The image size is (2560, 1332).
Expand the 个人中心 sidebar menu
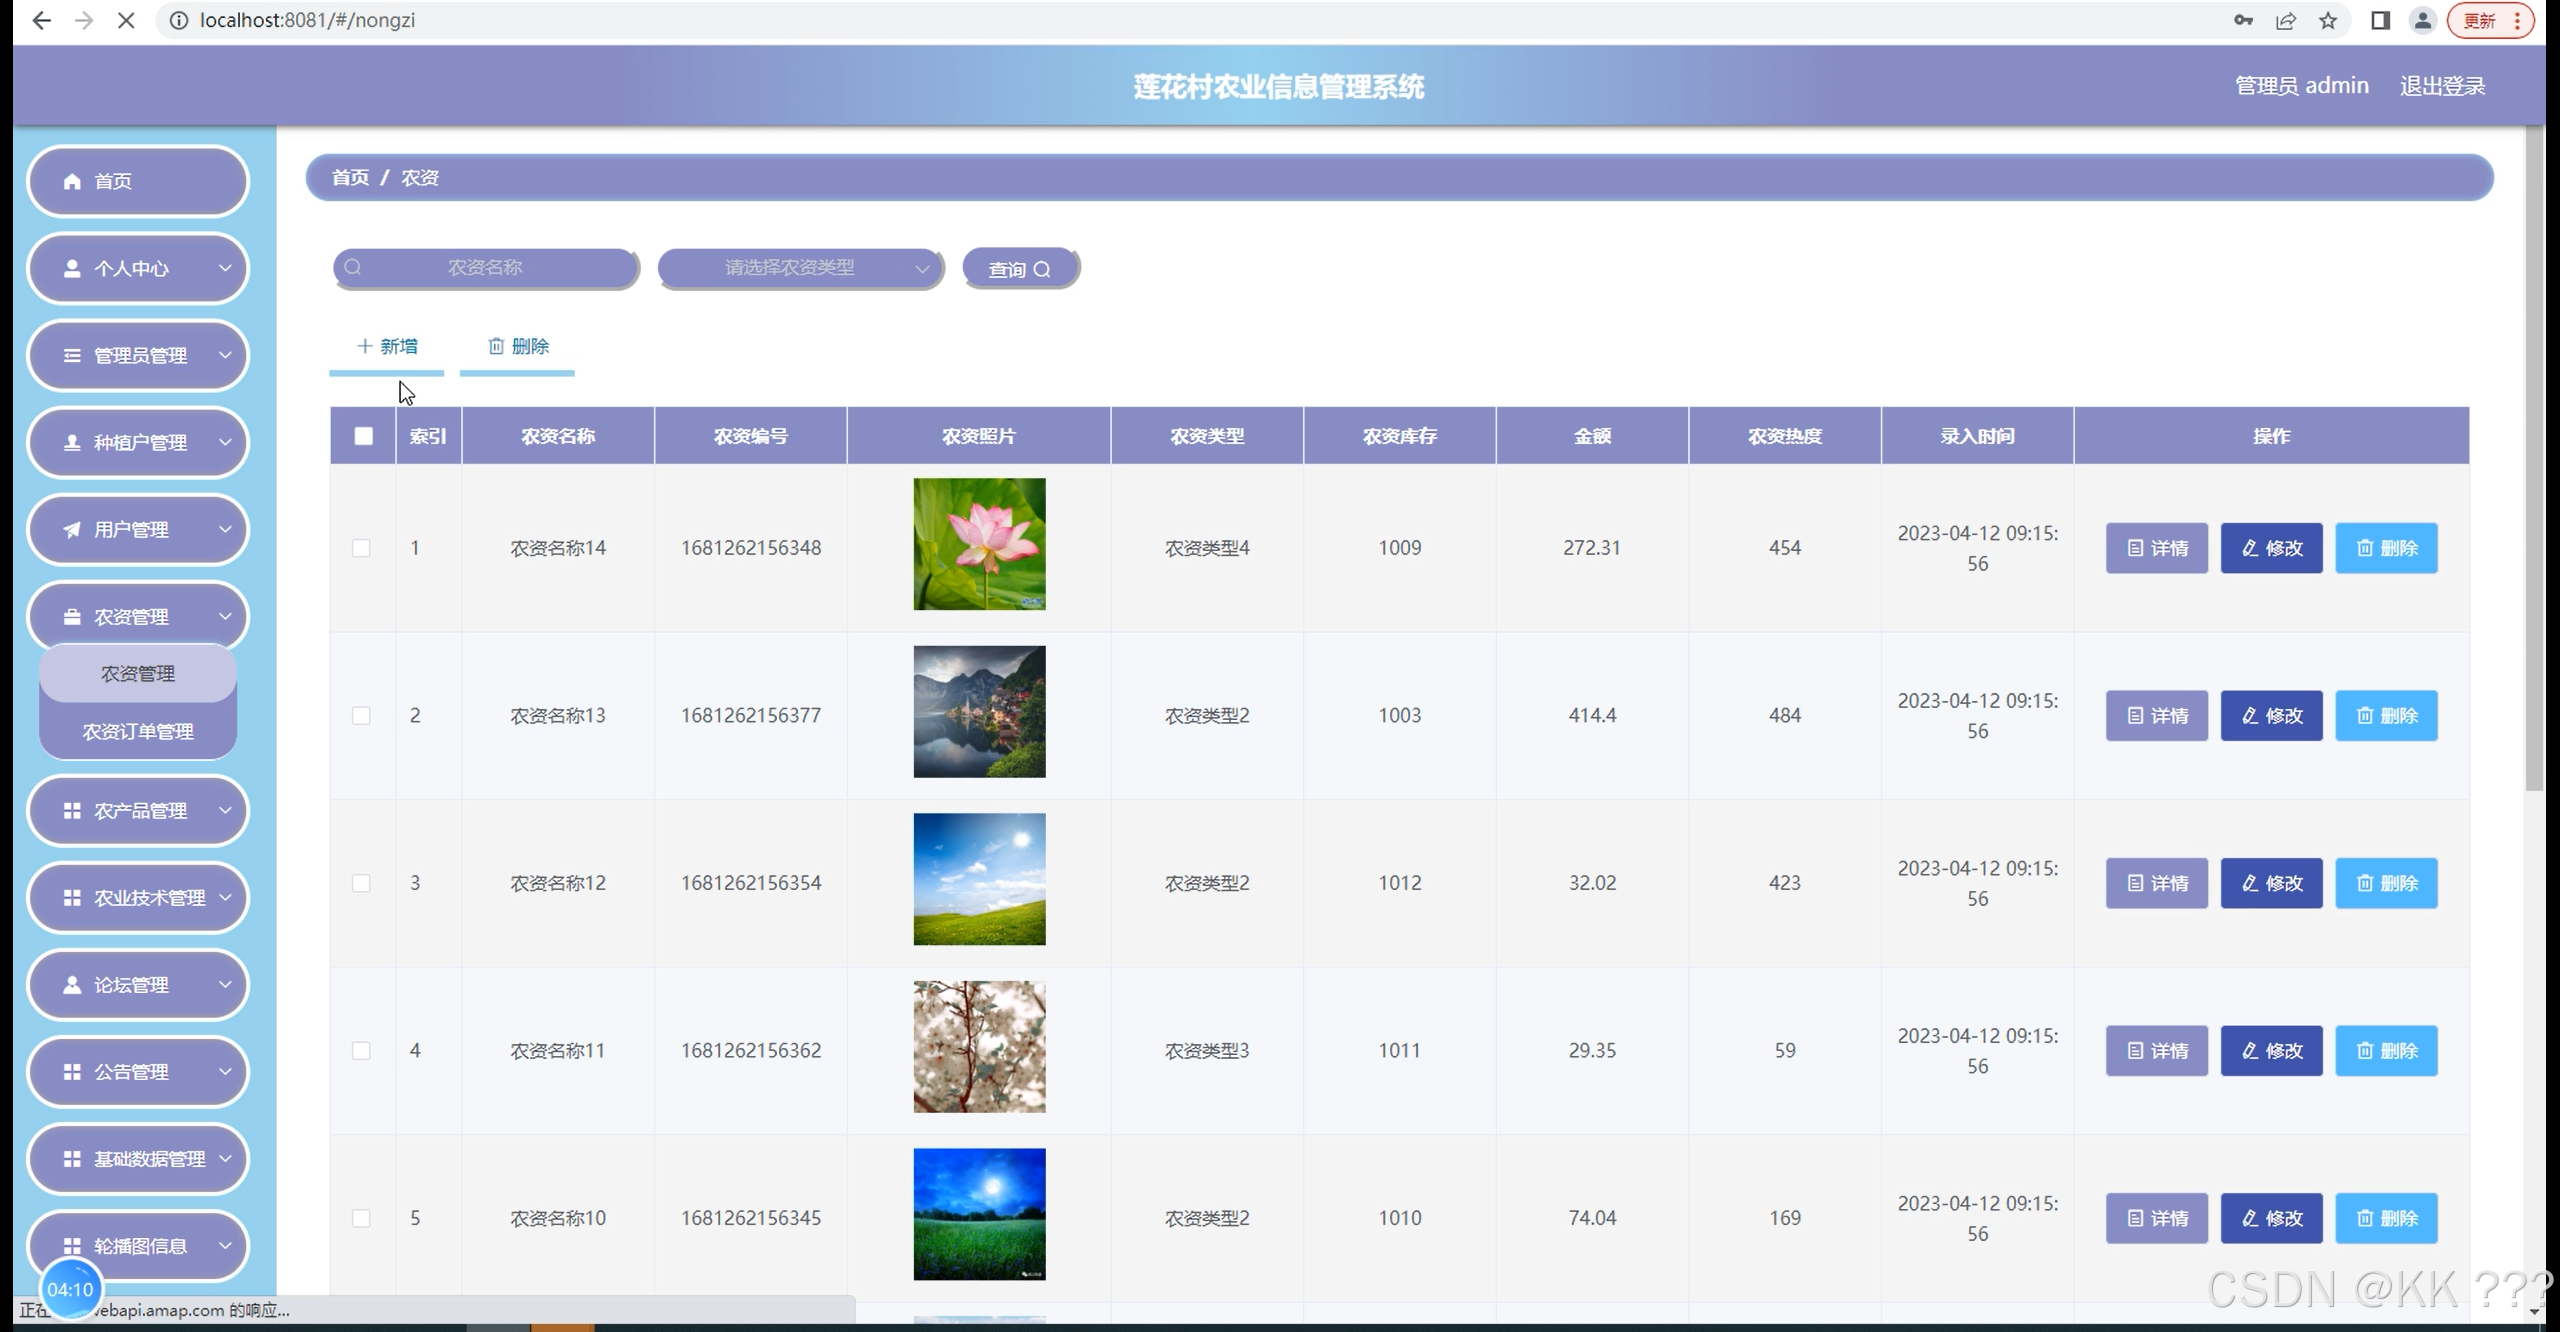138,268
